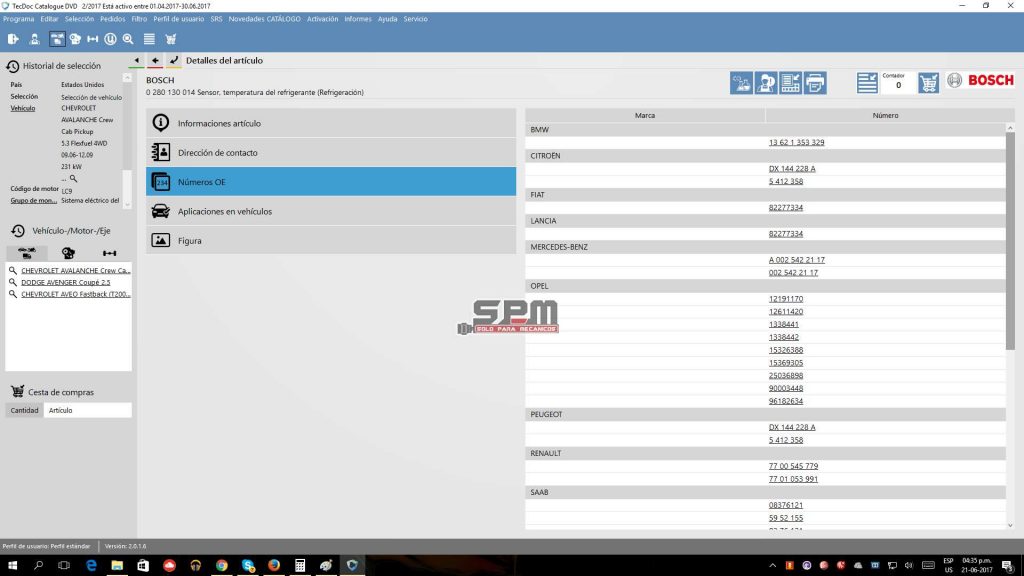Click the Número column header
This screenshot has width=1024, height=576.
885,116
